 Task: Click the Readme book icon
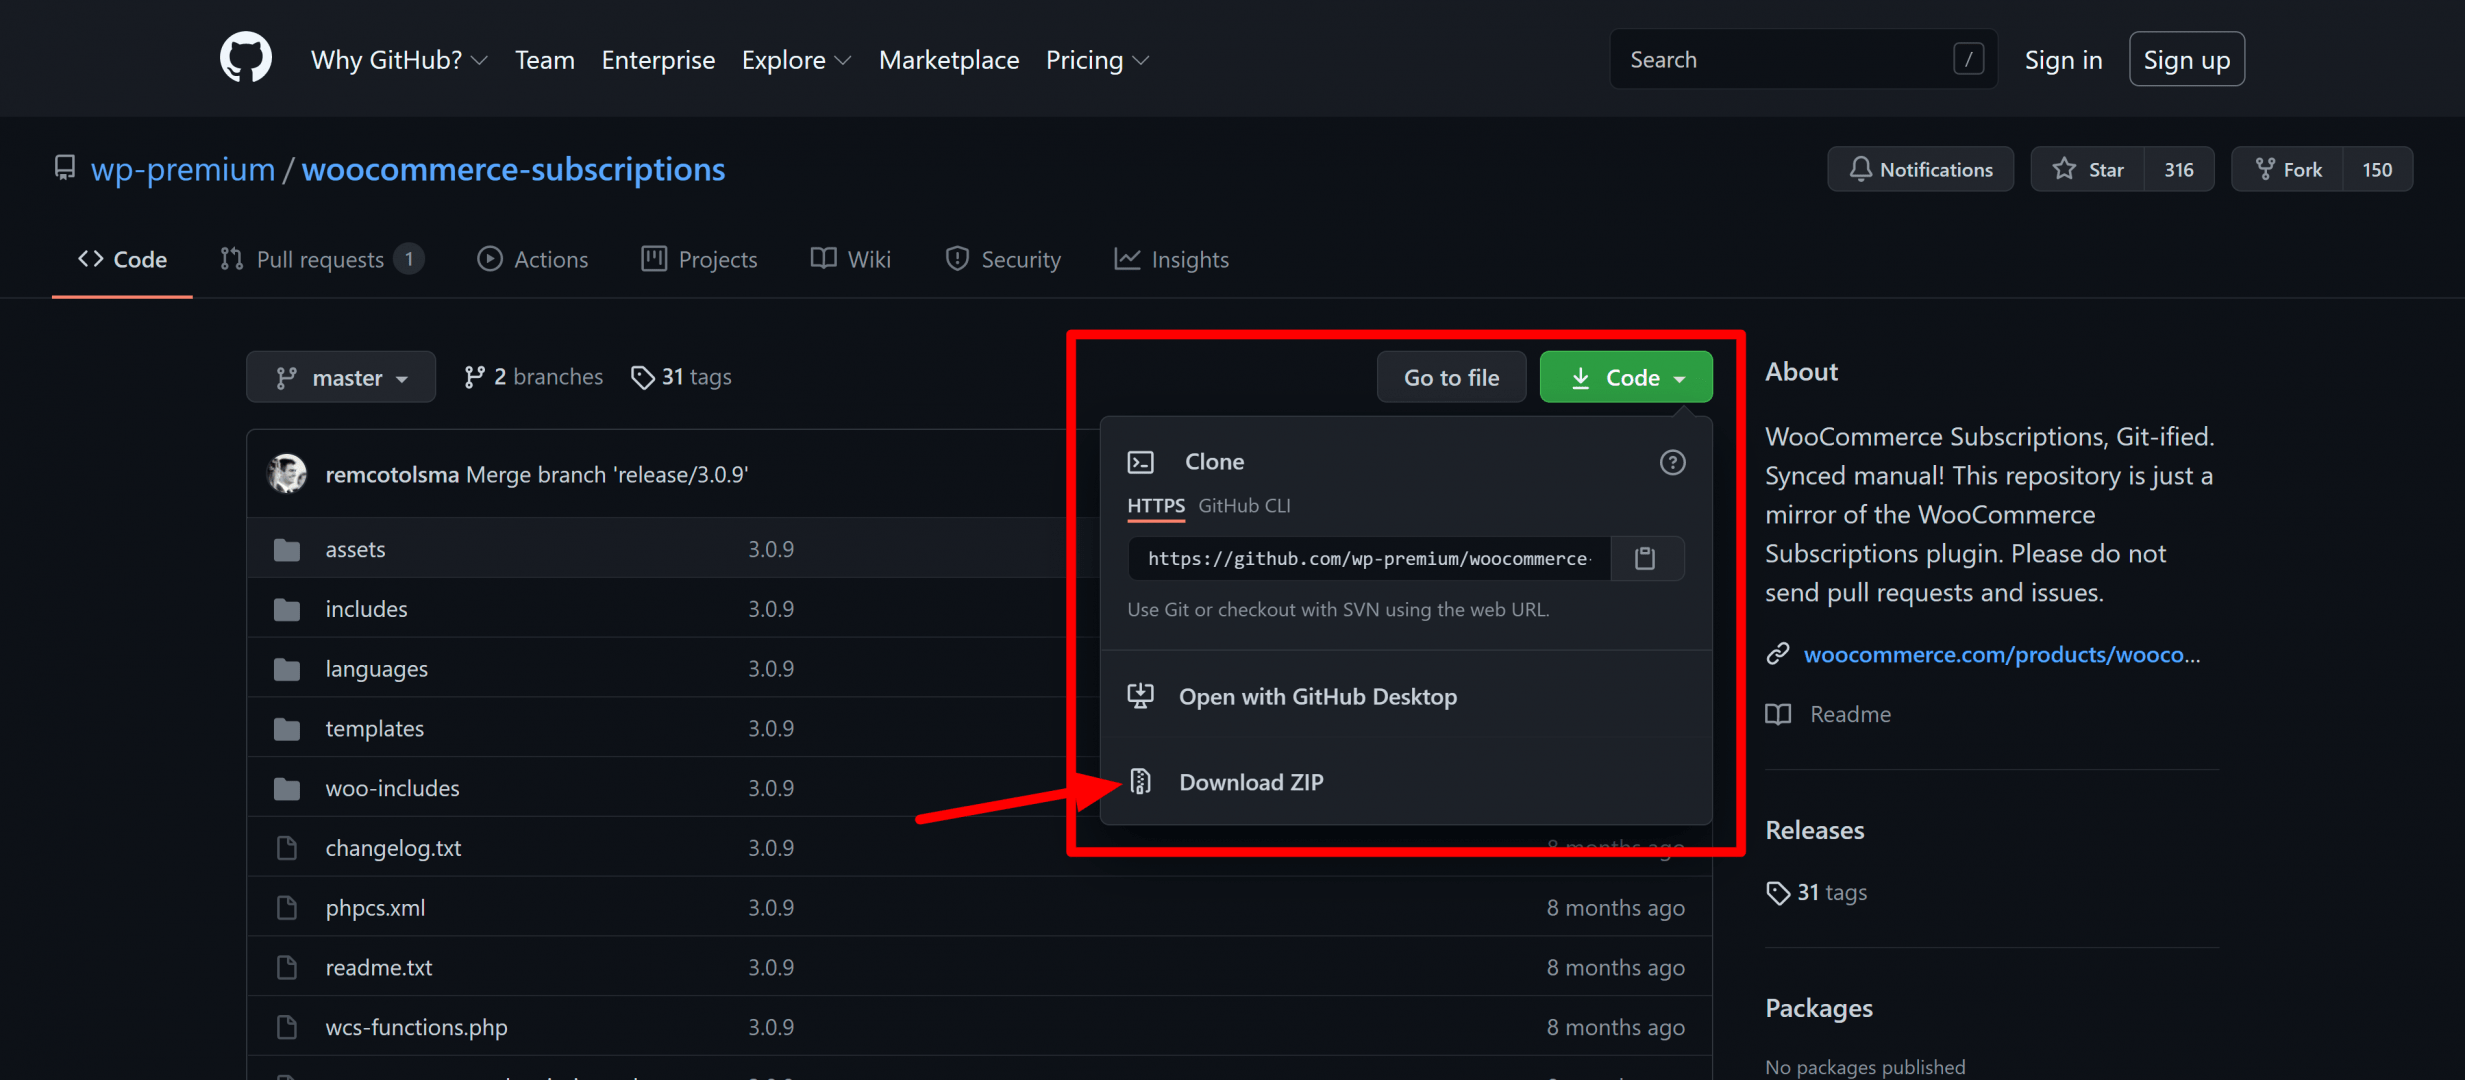coord(1778,714)
